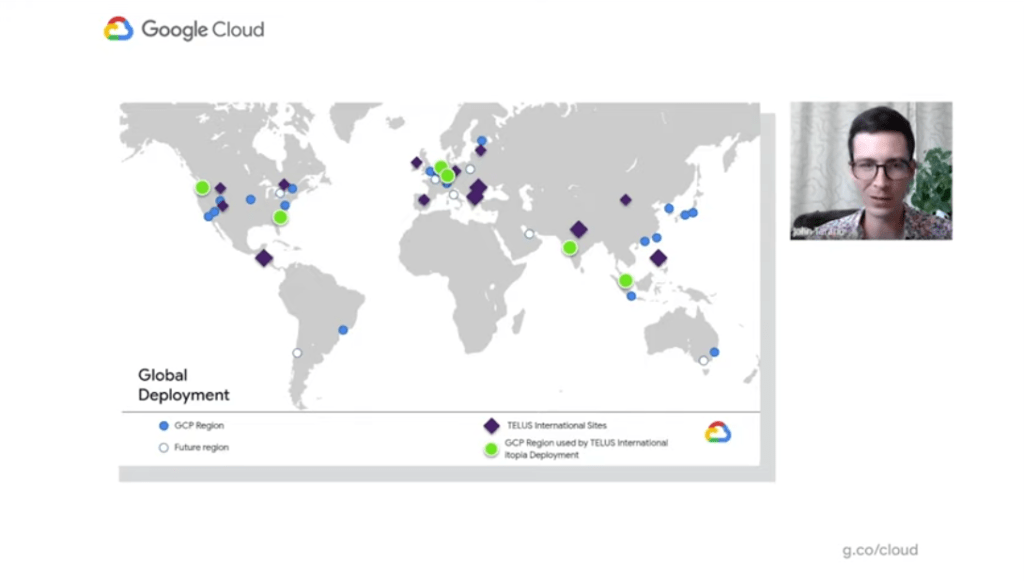The width and height of the screenshot is (1024, 581).
Task: Toggle the GCP Region legend entry
Action: click(191, 425)
